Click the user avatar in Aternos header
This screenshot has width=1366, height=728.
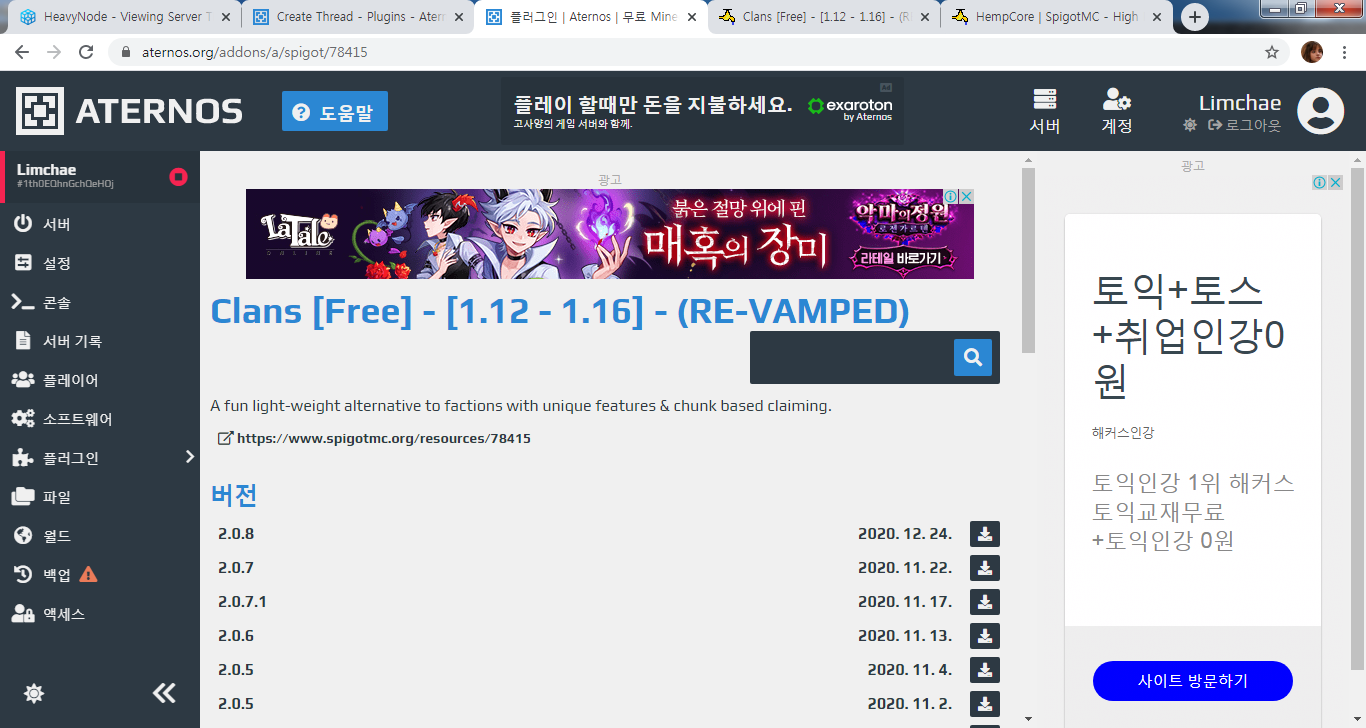click(x=1320, y=111)
